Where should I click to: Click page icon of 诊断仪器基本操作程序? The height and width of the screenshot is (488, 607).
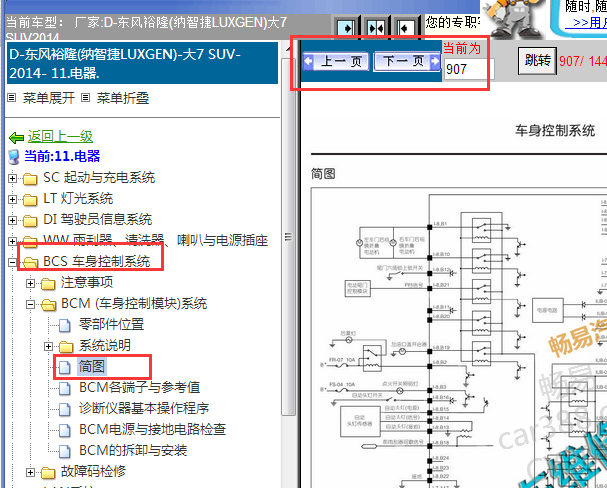coord(65,409)
